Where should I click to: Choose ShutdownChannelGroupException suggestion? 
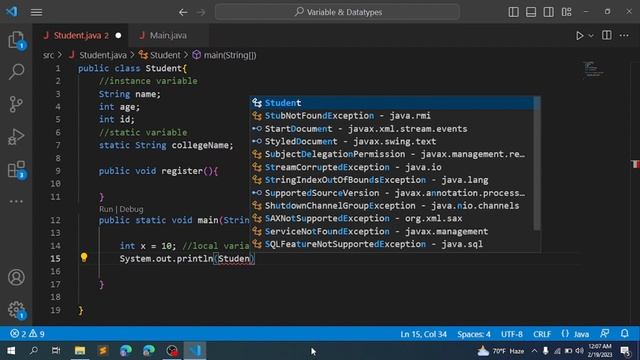(x=392, y=206)
